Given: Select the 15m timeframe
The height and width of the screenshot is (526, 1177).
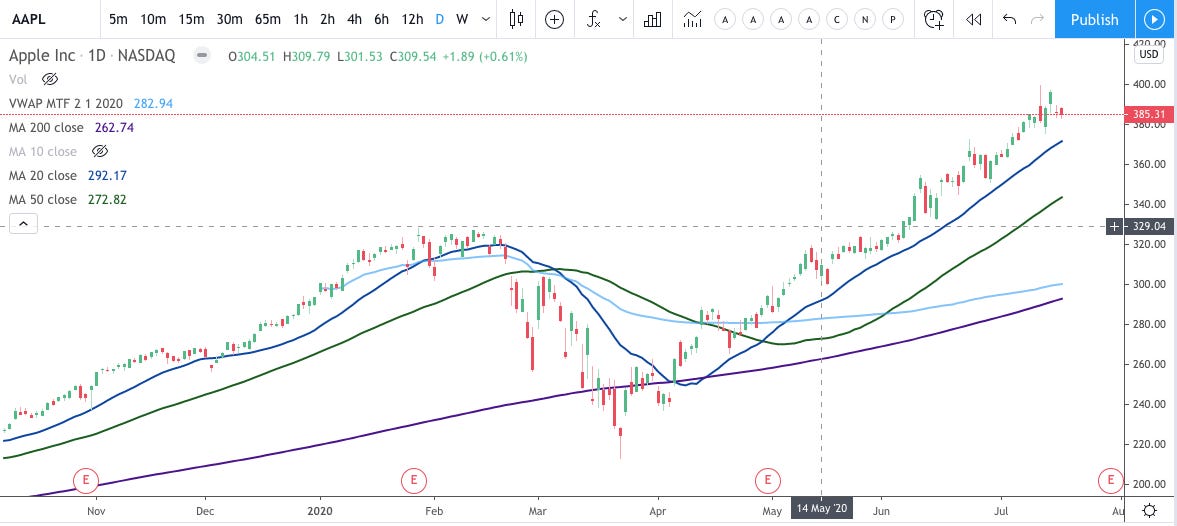Looking at the screenshot, I should [191, 20].
